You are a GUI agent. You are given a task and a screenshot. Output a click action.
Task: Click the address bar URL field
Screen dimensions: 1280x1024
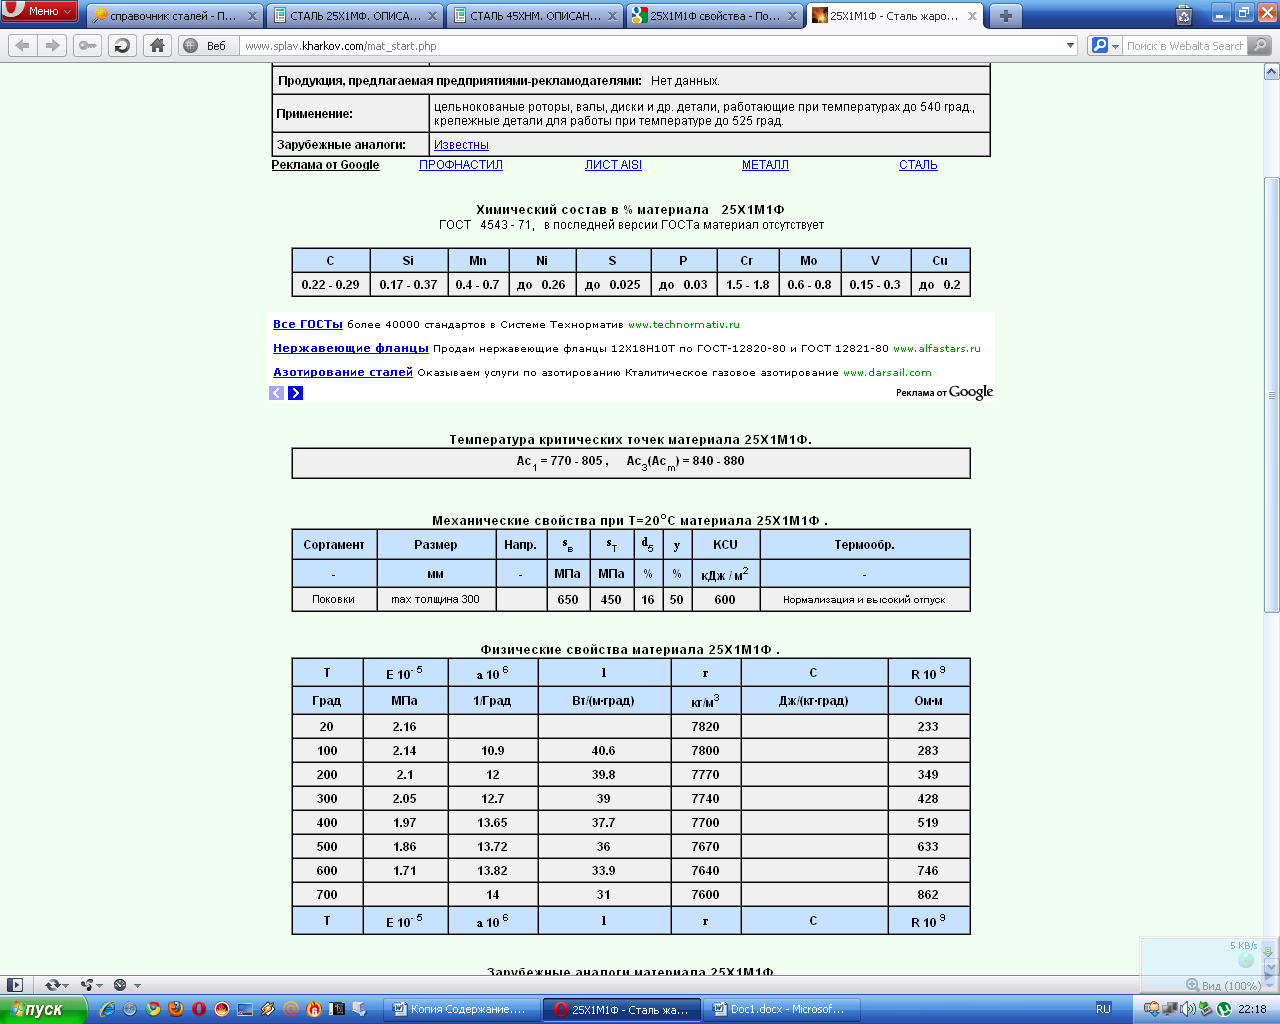click(x=650, y=46)
